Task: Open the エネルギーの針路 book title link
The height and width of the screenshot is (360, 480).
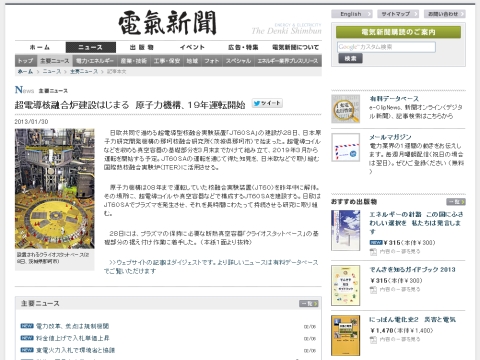Action: 416,223
